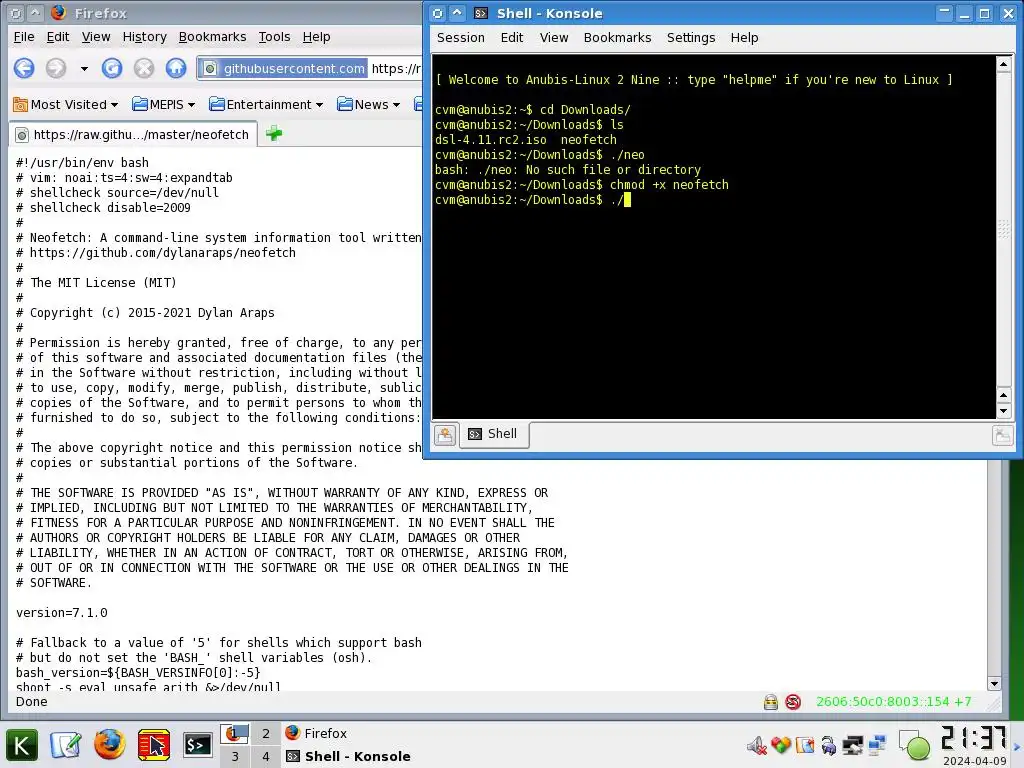1024x768 pixels.
Task: Open Firefox History menu
Action: (x=144, y=37)
